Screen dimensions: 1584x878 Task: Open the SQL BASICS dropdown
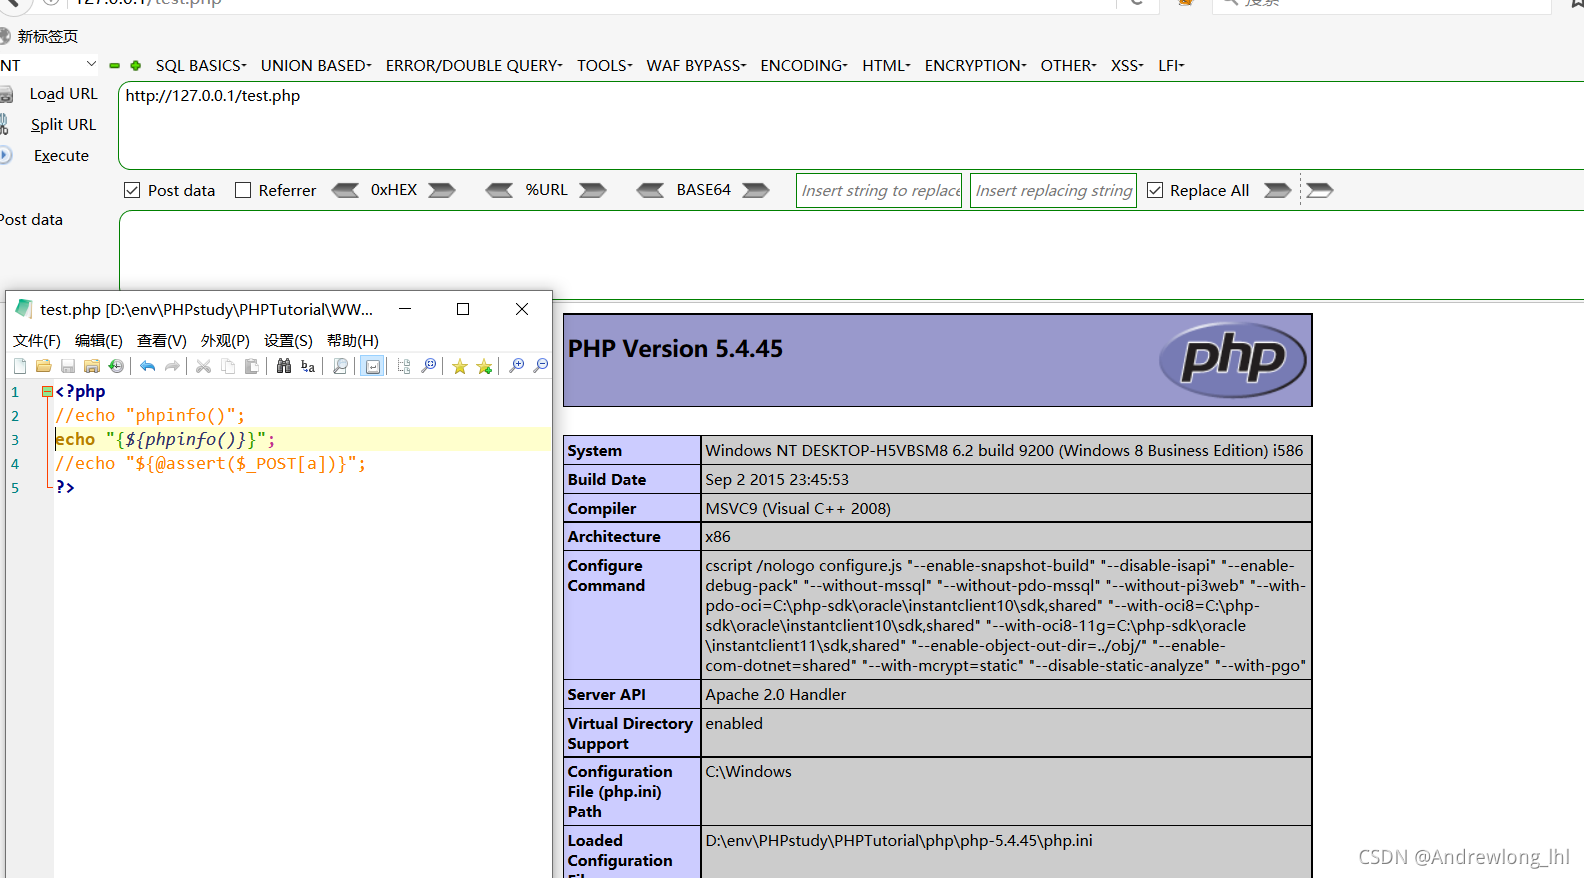[201, 66]
